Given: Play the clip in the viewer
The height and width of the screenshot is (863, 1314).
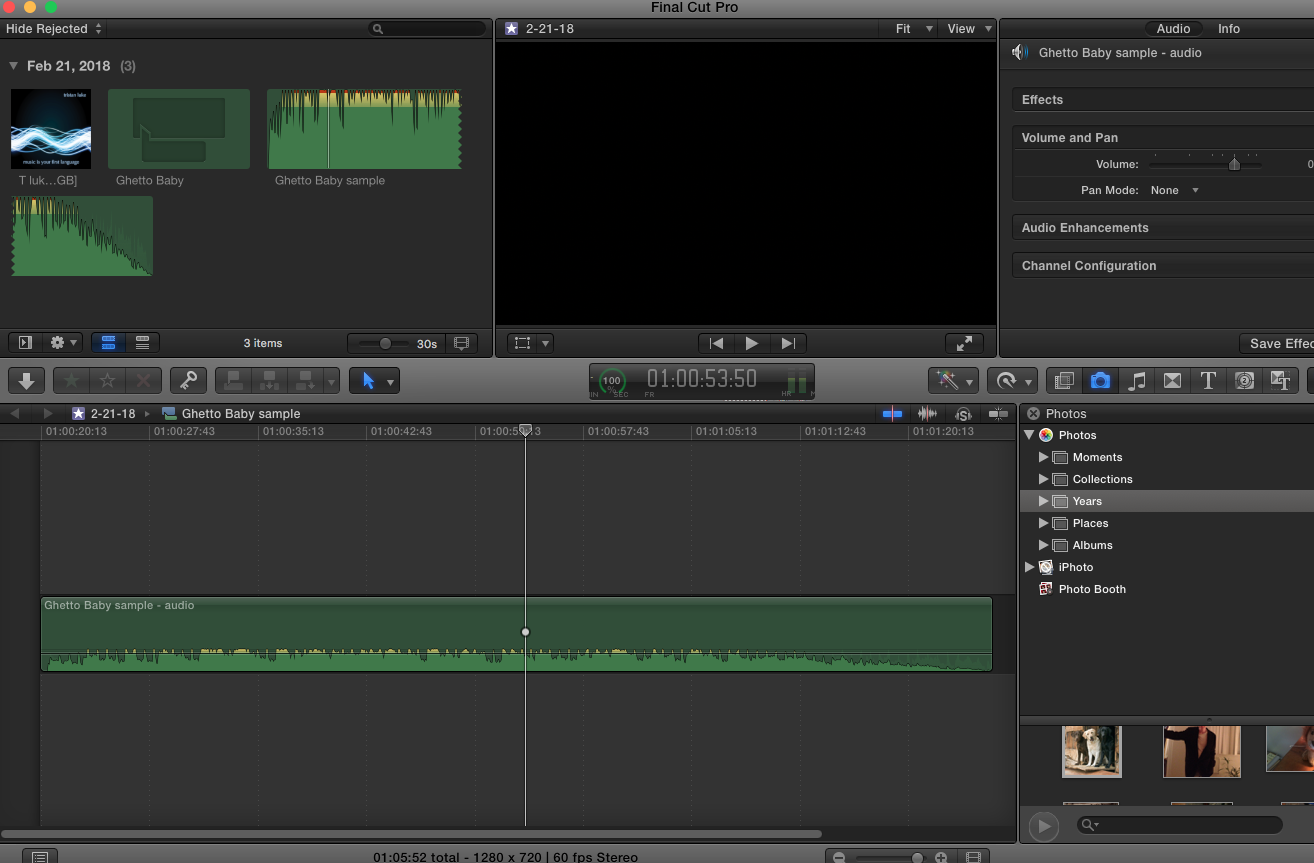Looking at the screenshot, I should pyautogui.click(x=752, y=343).
